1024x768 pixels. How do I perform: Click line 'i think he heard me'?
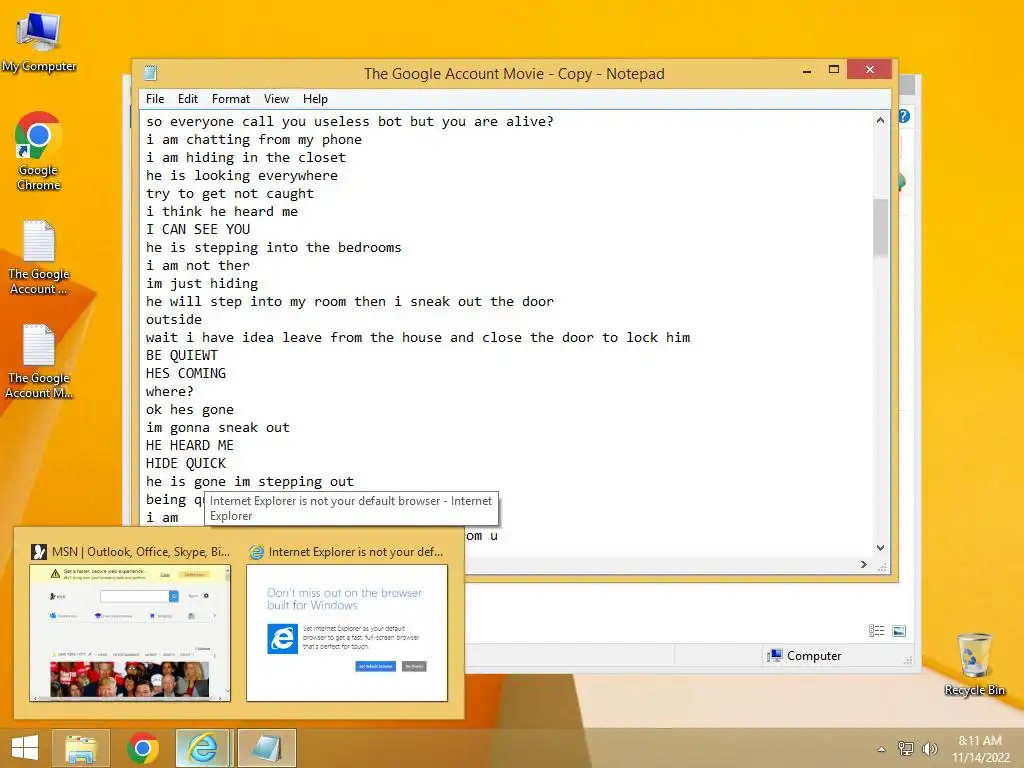point(221,211)
